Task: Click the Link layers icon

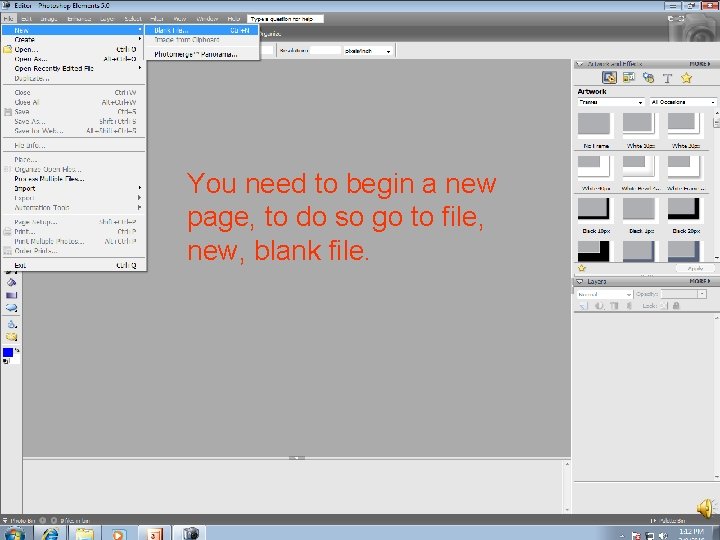Action: [630, 306]
